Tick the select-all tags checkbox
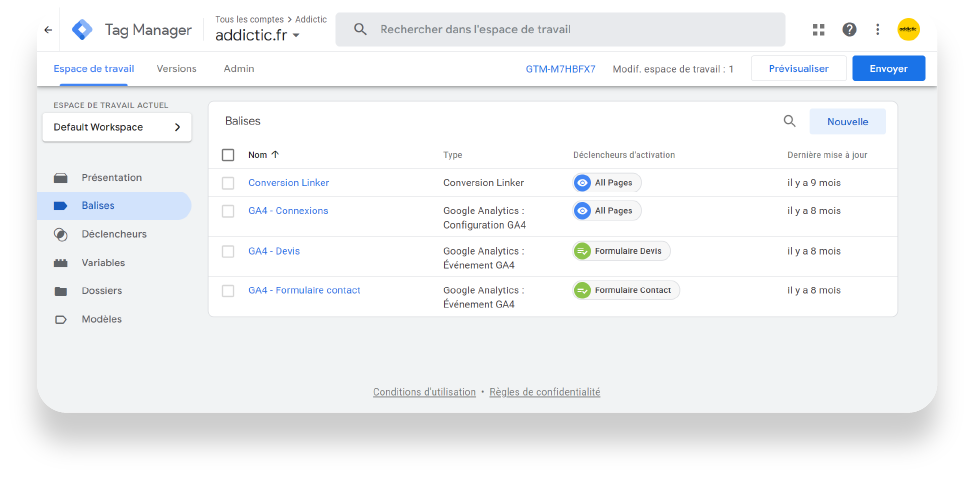 coord(228,155)
